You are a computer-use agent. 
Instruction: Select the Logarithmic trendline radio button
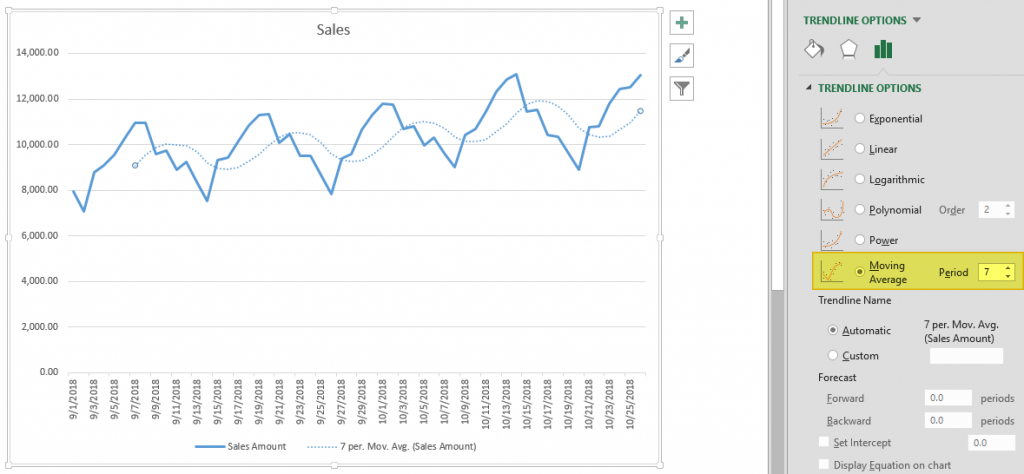click(859, 179)
